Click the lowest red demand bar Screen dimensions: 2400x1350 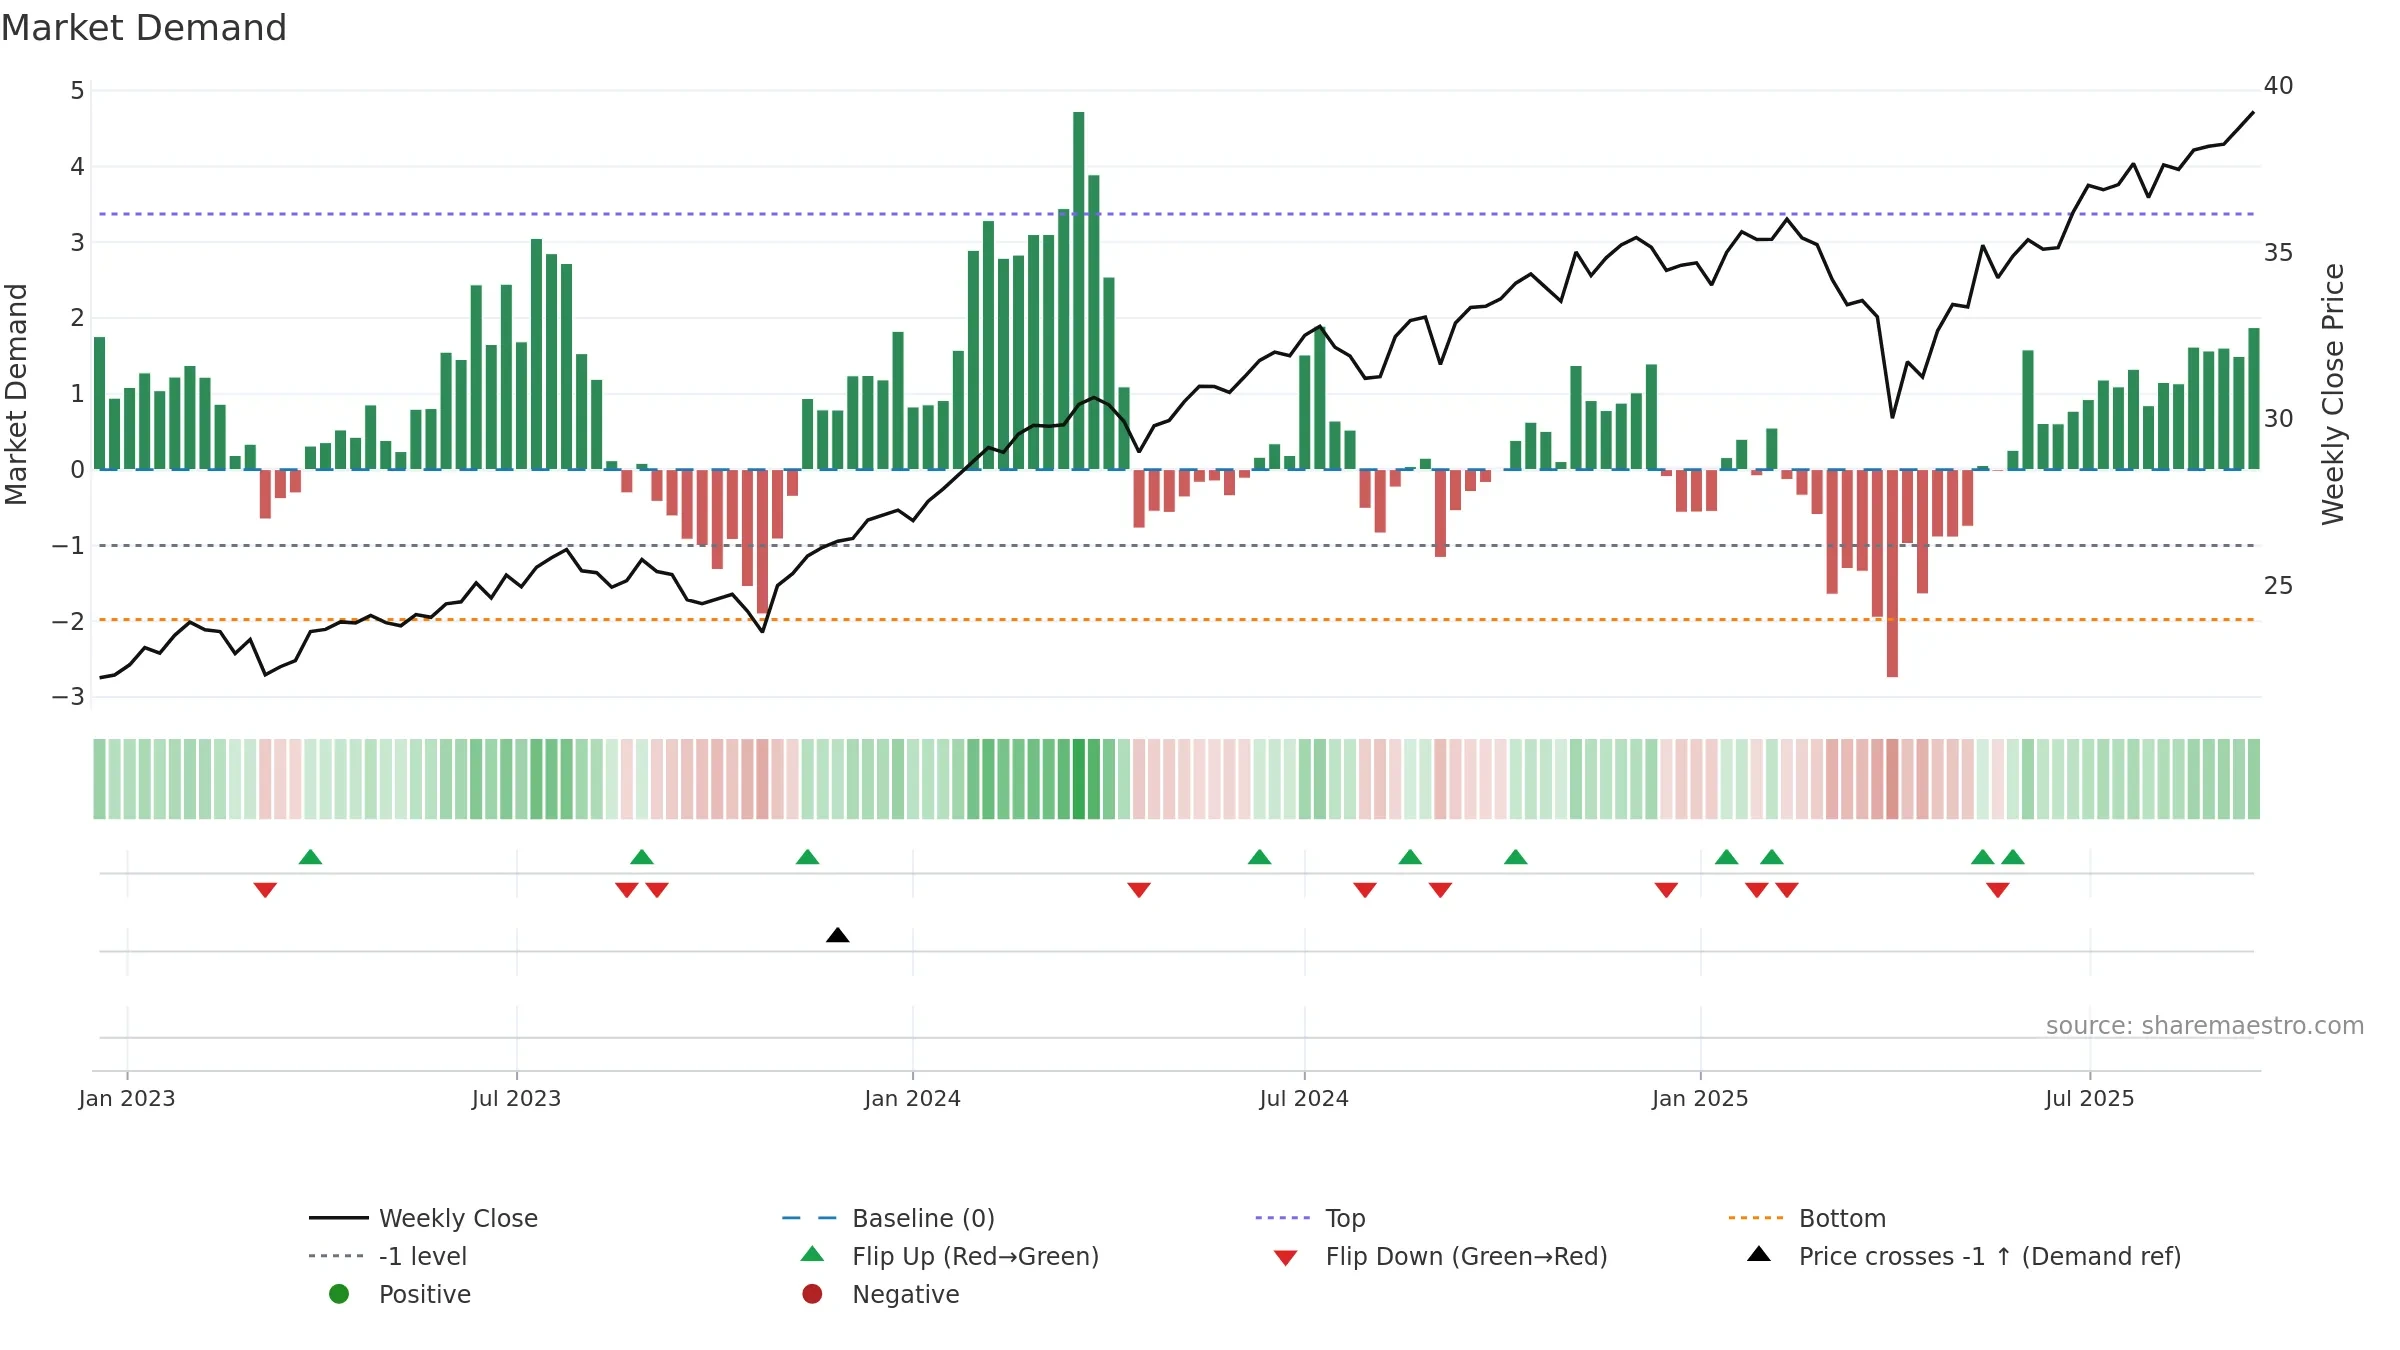pos(1892,573)
